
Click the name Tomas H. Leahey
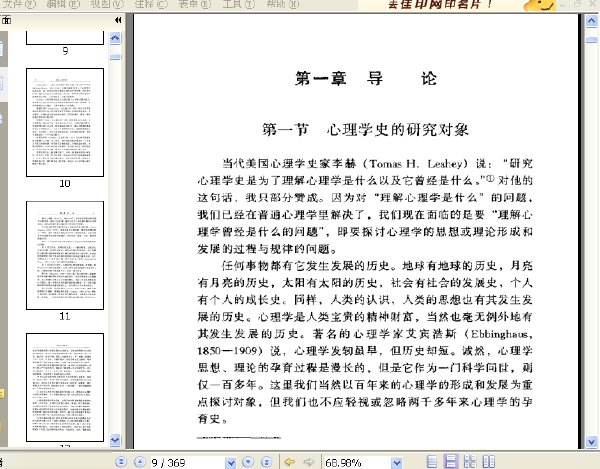[416, 164]
